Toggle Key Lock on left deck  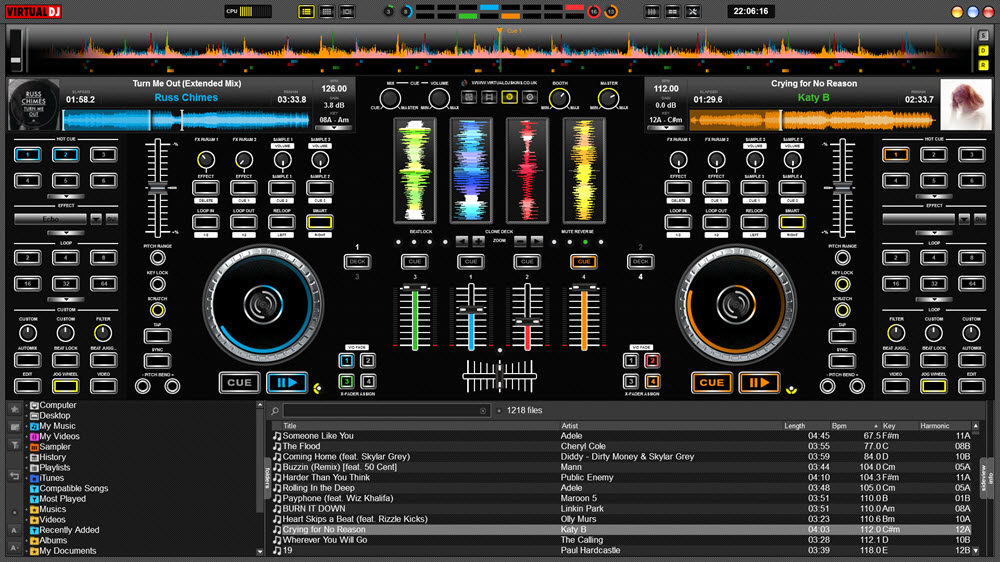(158, 284)
